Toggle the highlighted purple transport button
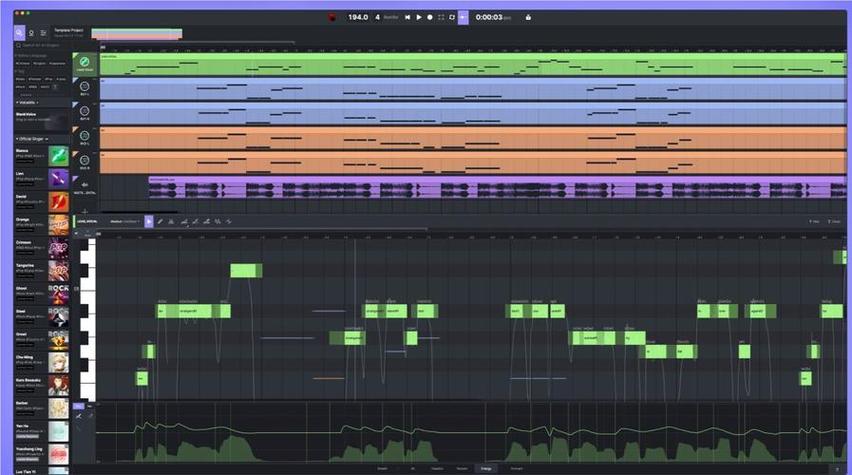852x475 pixels. point(463,17)
